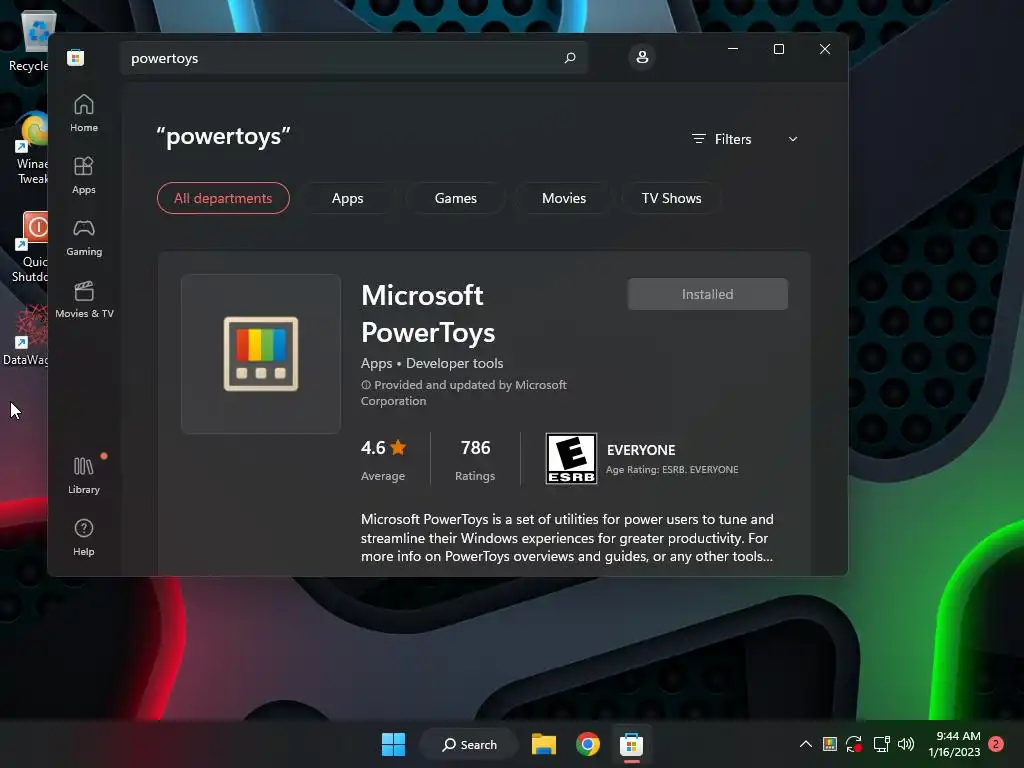
Task: Click the taskbar Search box
Action: 469,744
